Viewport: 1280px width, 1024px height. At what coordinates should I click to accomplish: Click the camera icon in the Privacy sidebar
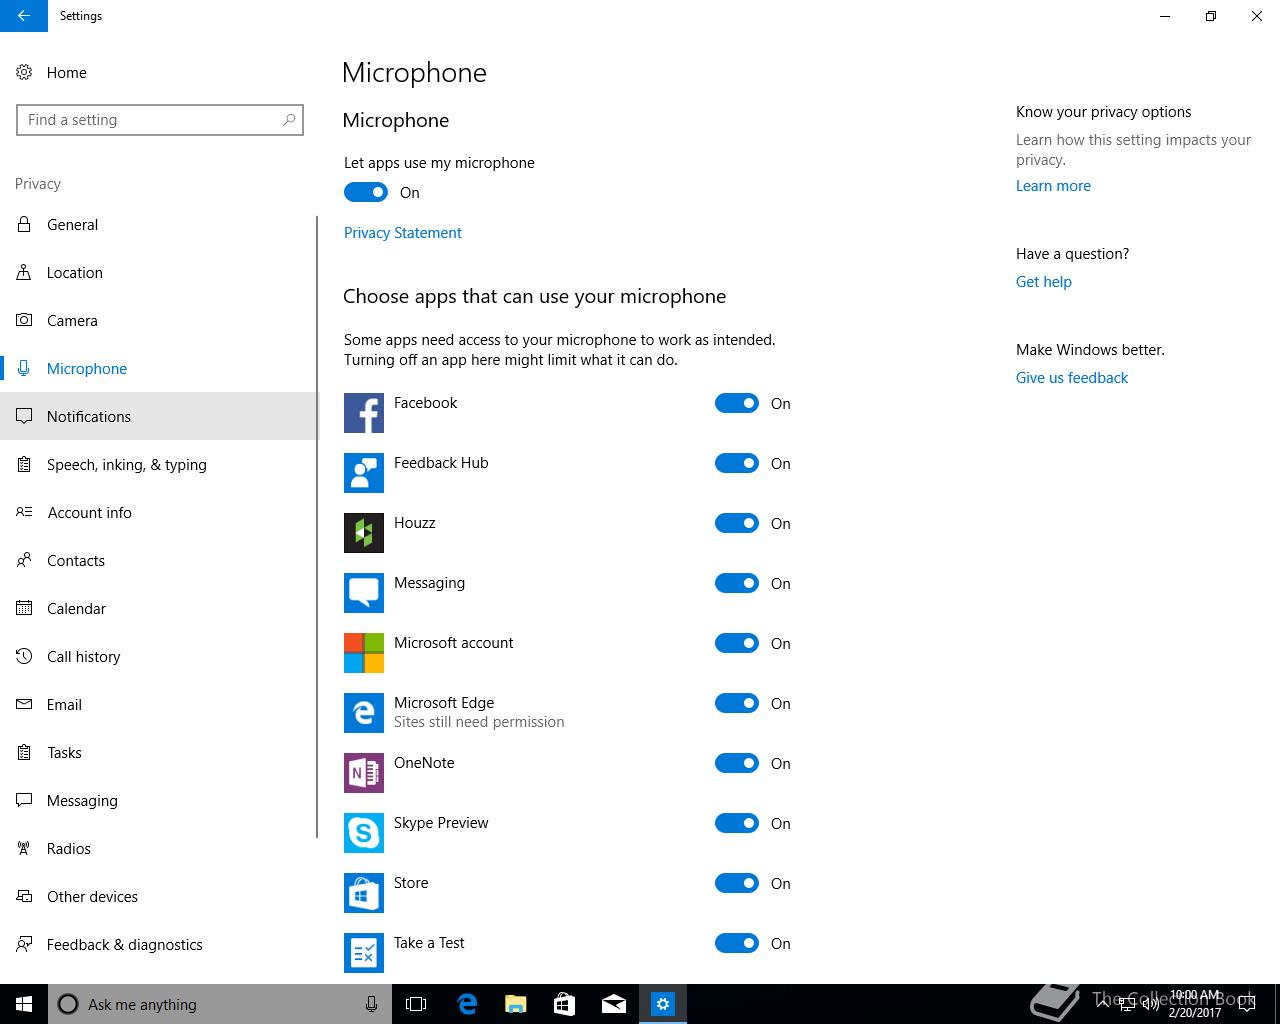24,320
